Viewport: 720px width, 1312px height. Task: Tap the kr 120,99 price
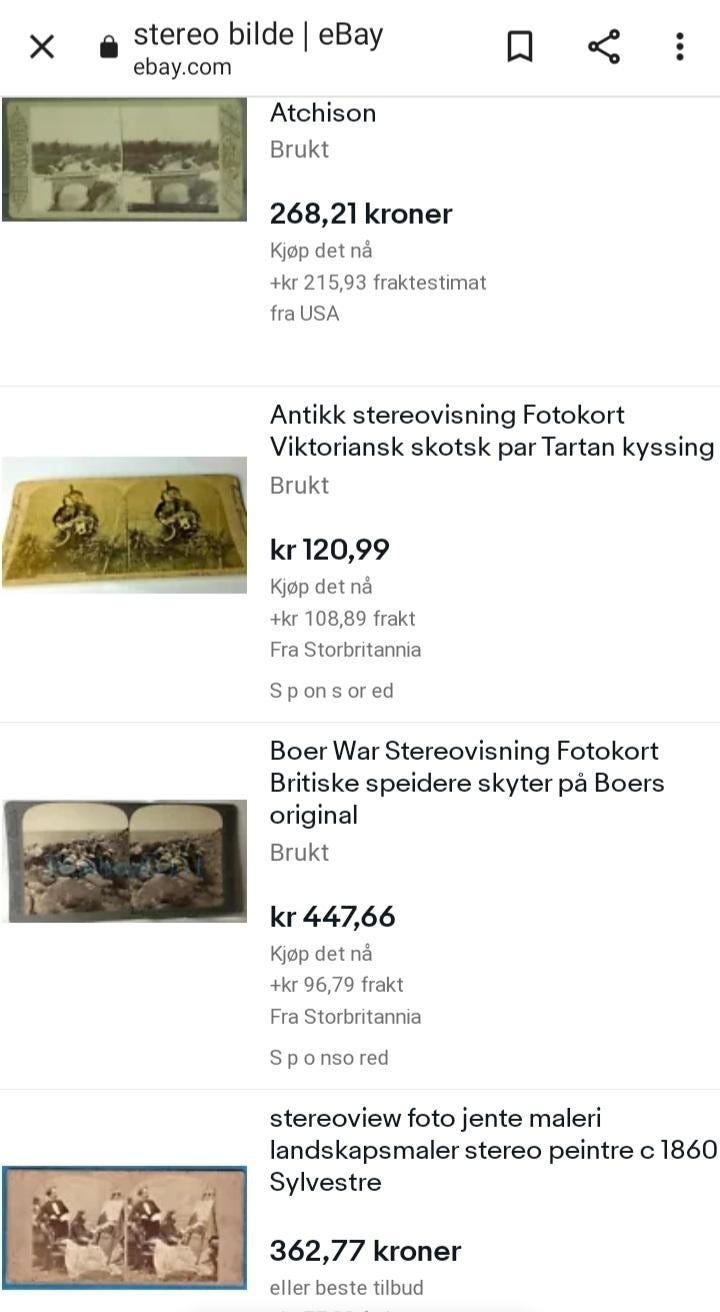pyautogui.click(x=330, y=550)
